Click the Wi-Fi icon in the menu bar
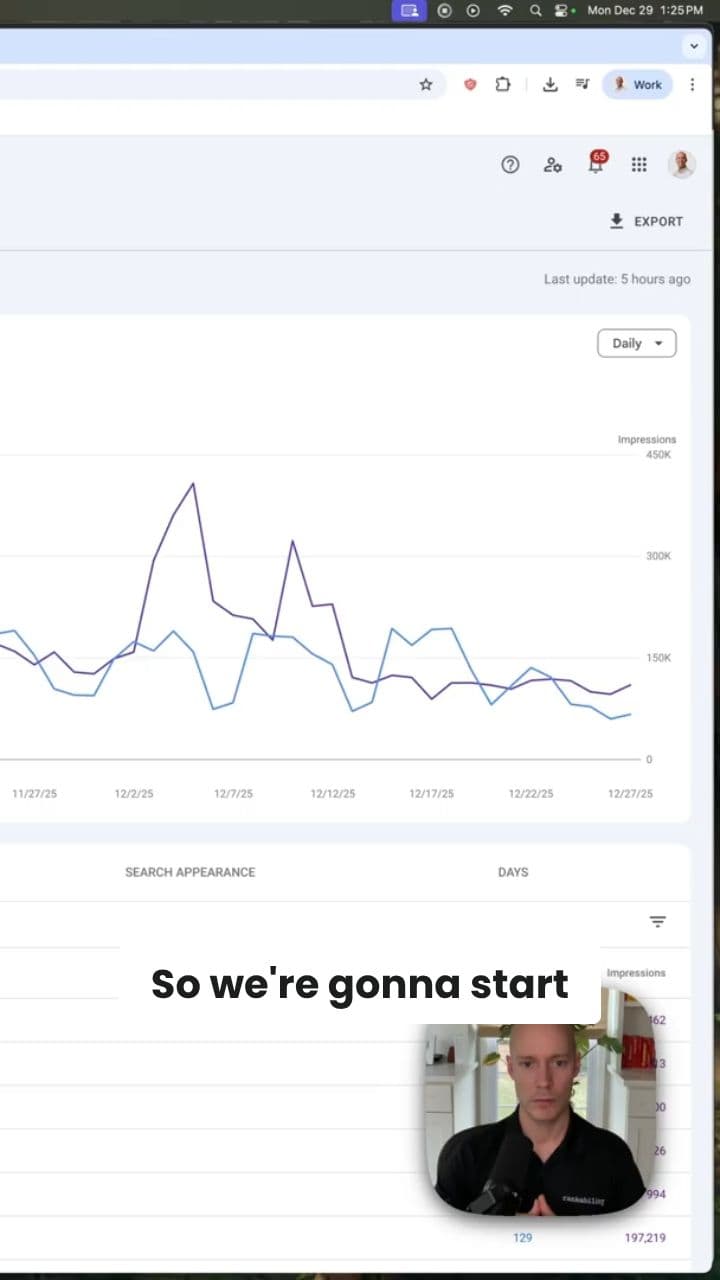 [501, 11]
